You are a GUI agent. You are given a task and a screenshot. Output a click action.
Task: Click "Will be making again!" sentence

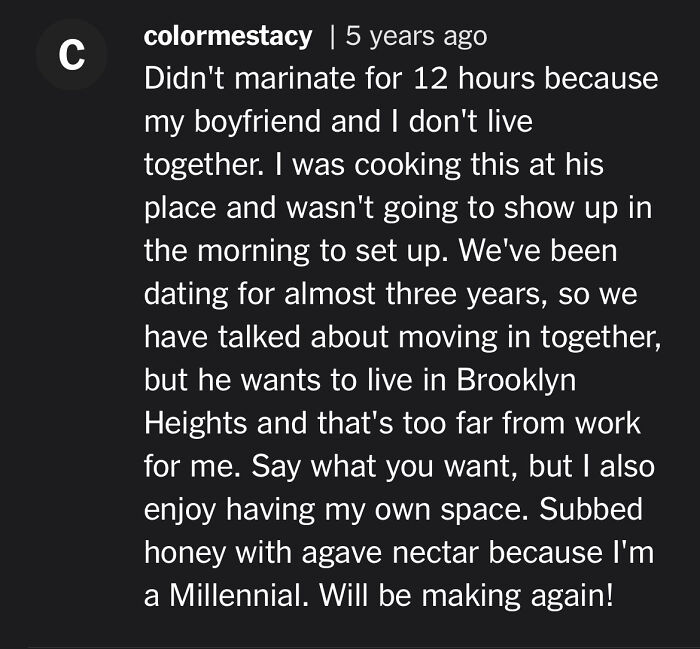point(469,595)
